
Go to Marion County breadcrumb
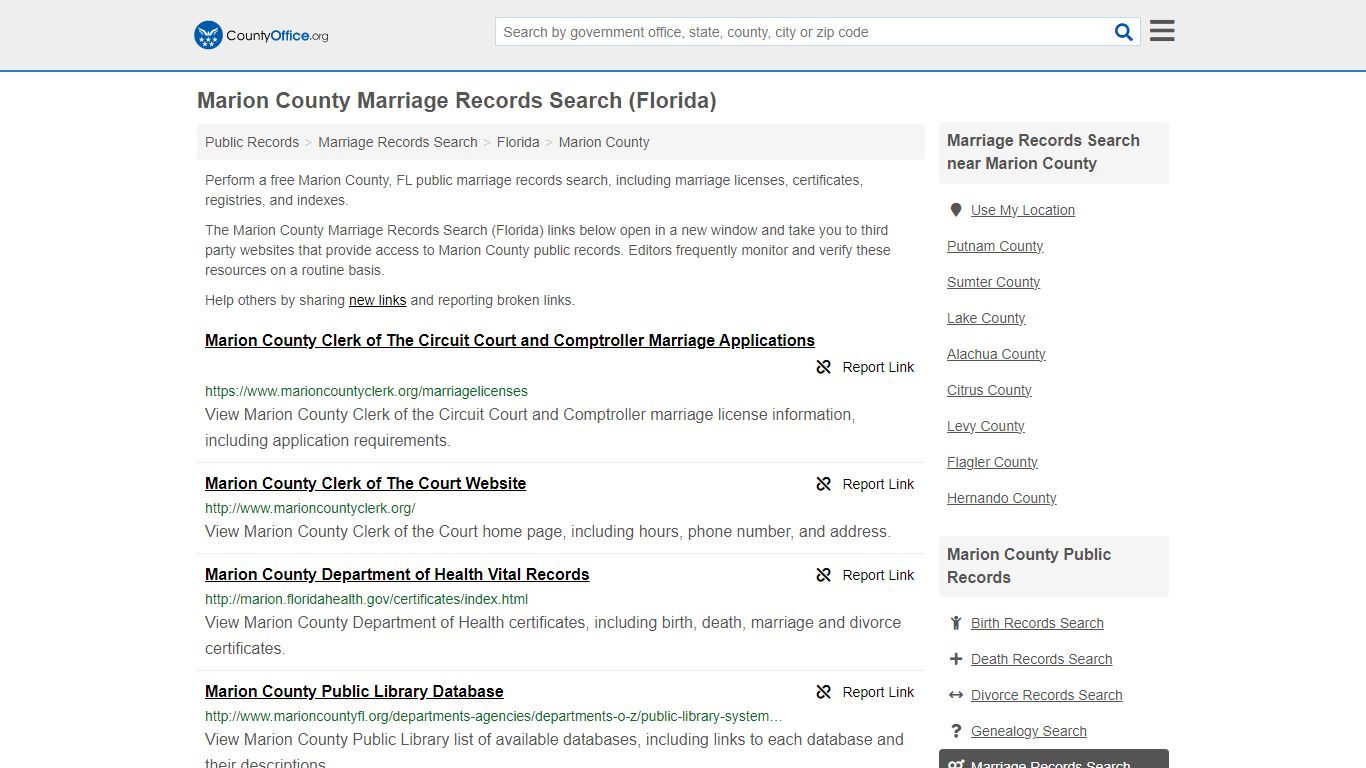coord(604,142)
